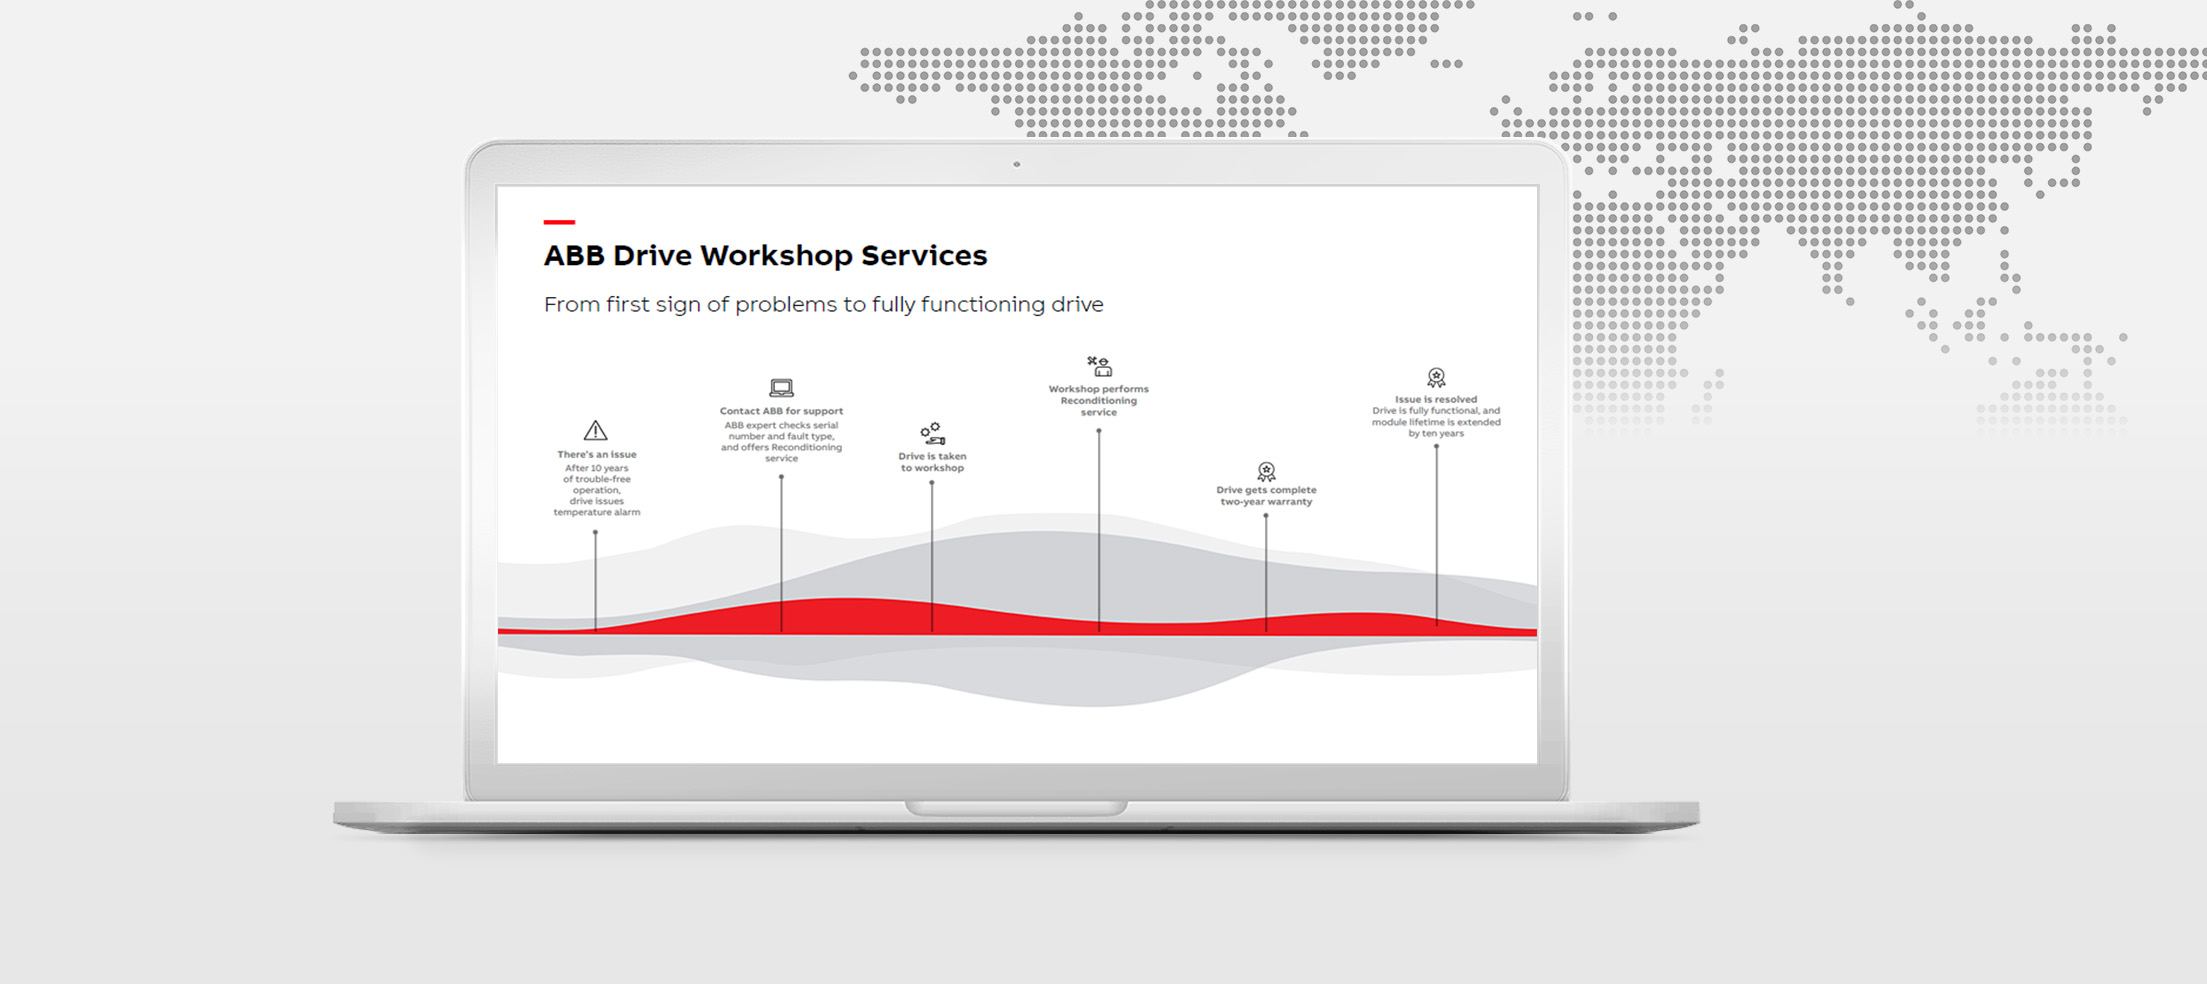The width and height of the screenshot is (2207, 984).
Task: Click the 'There's an issue' label
Action: tap(597, 455)
